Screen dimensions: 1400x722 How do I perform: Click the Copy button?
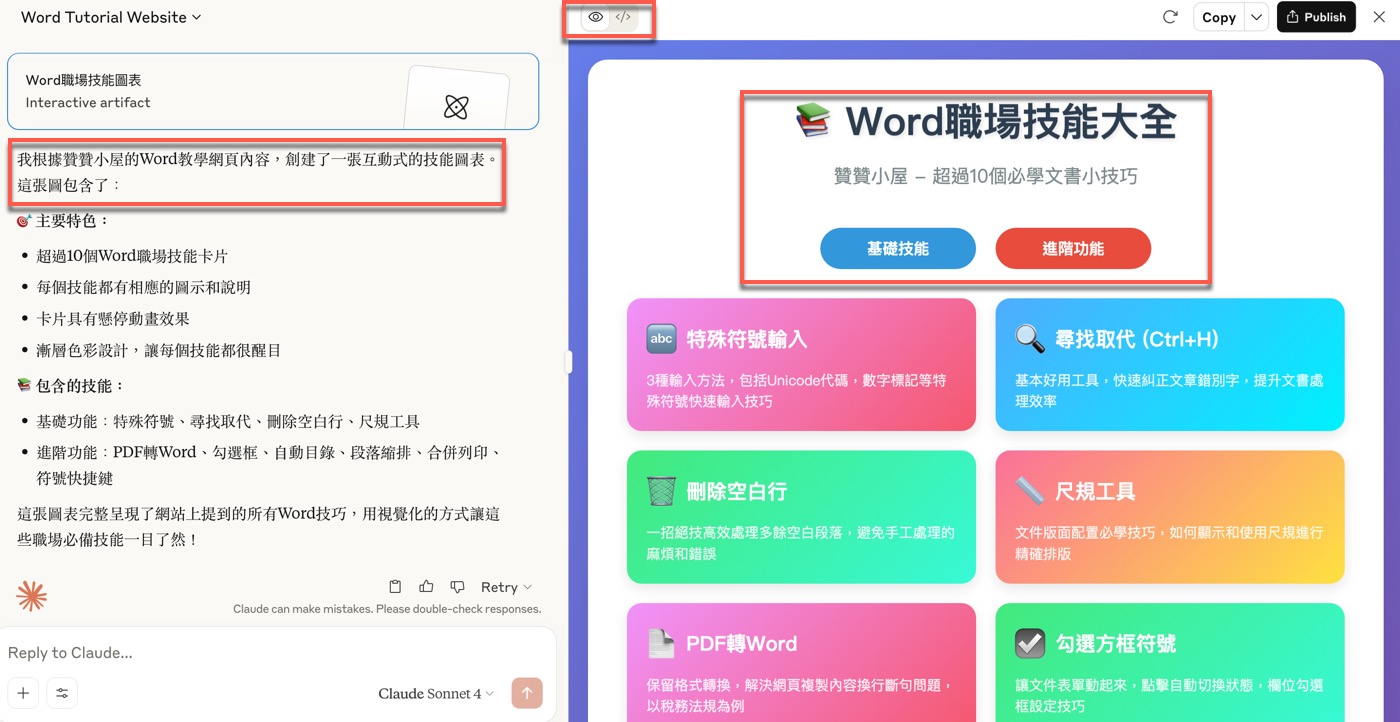pyautogui.click(x=1218, y=17)
